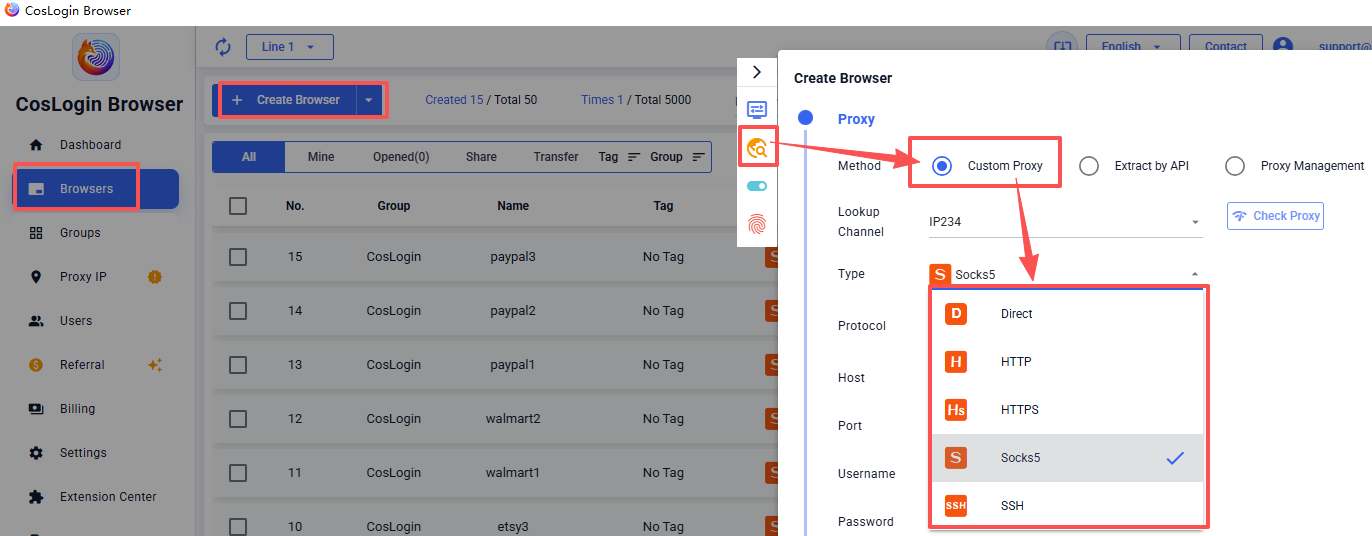1372x536 pixels.
Task: Check the box for row etsy3
Action: point(238,527)
